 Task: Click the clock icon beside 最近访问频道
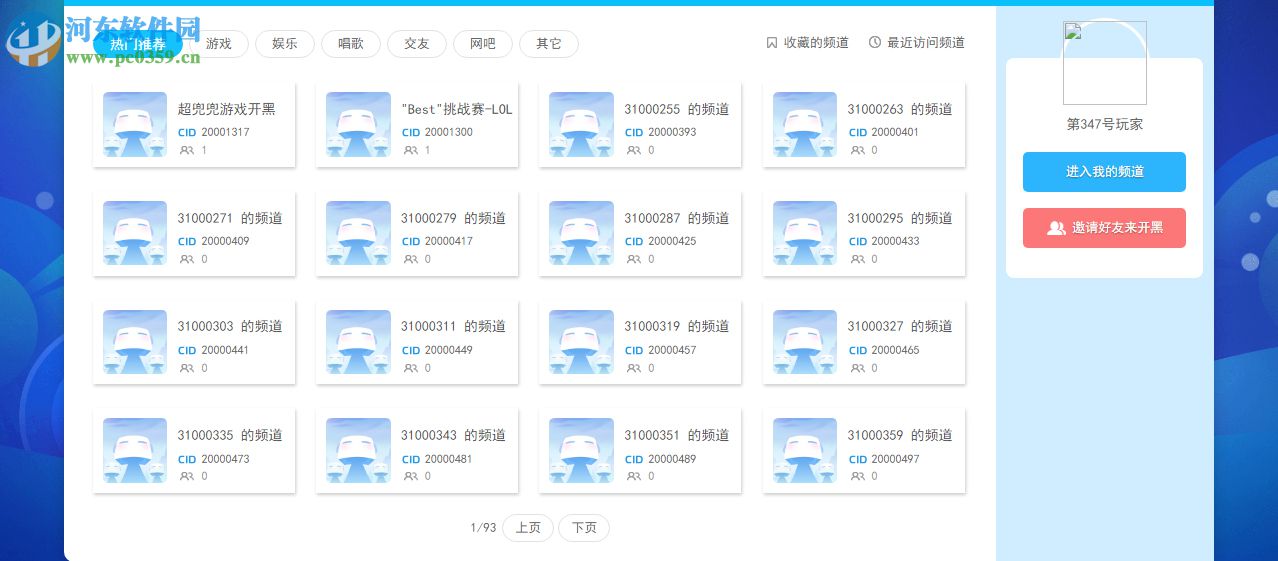875,43
